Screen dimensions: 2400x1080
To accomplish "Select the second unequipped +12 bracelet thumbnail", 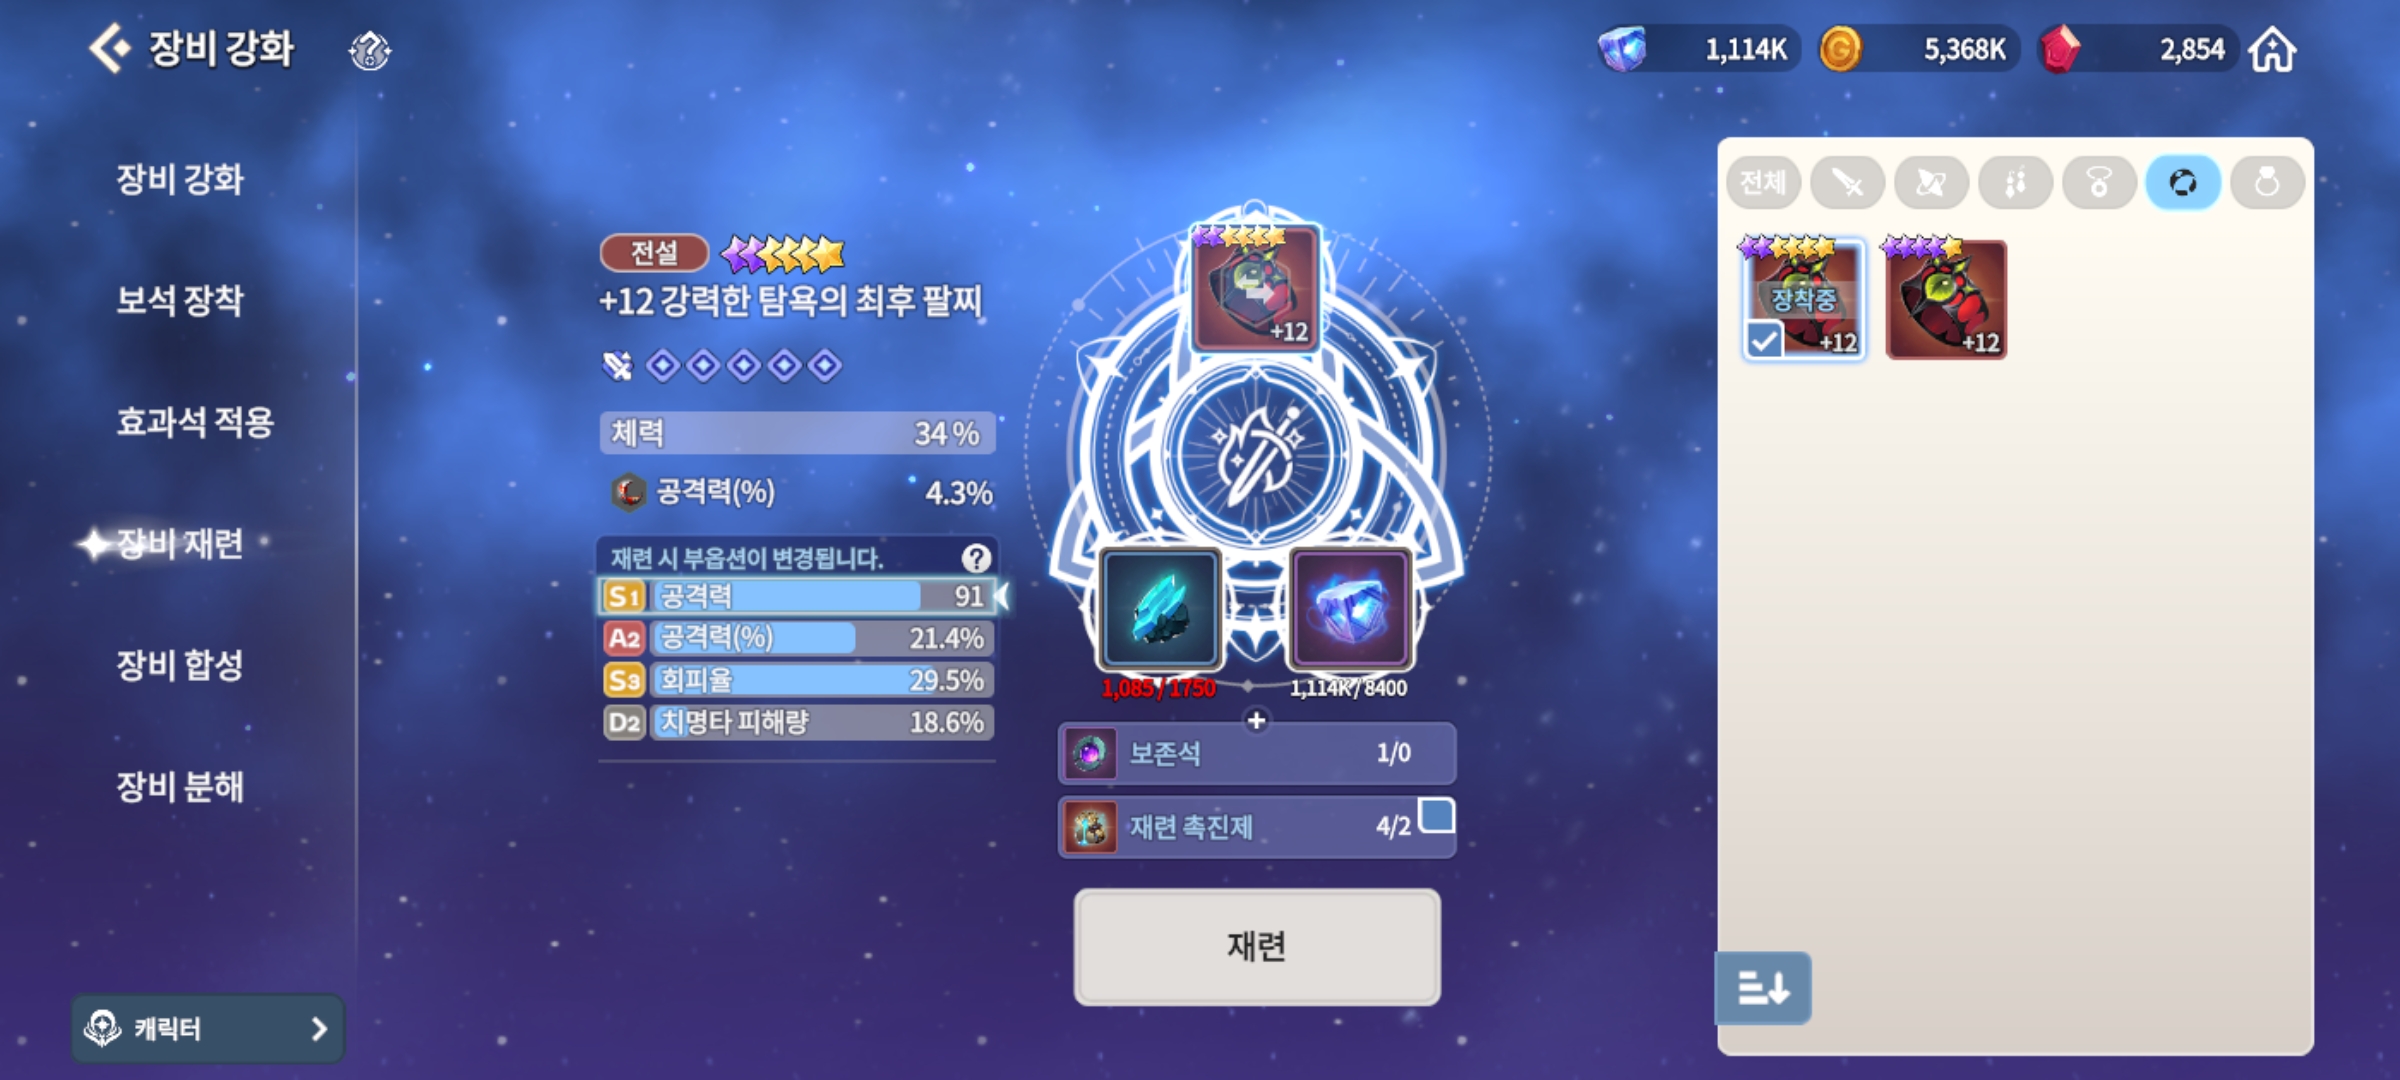I will point(1945,299).
